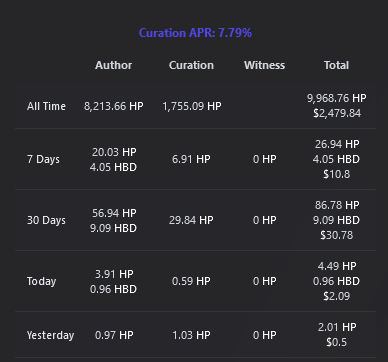Click the $2,479.84 all-time total value

337,114
